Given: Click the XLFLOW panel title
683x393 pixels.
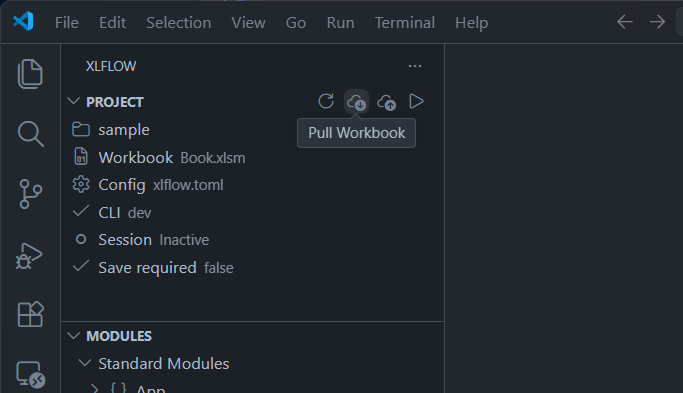Looking at the screenshot, I should tap(111, 66).
